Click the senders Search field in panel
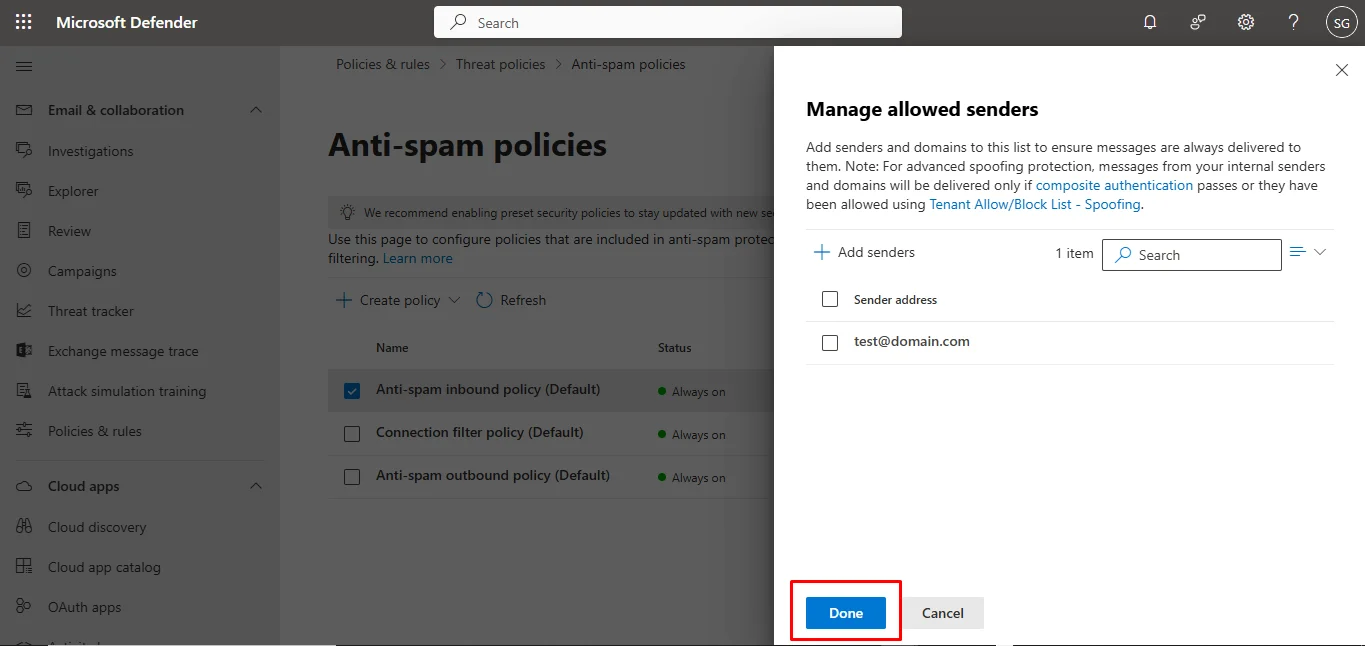The image size is (1365, 646). 1192,254
